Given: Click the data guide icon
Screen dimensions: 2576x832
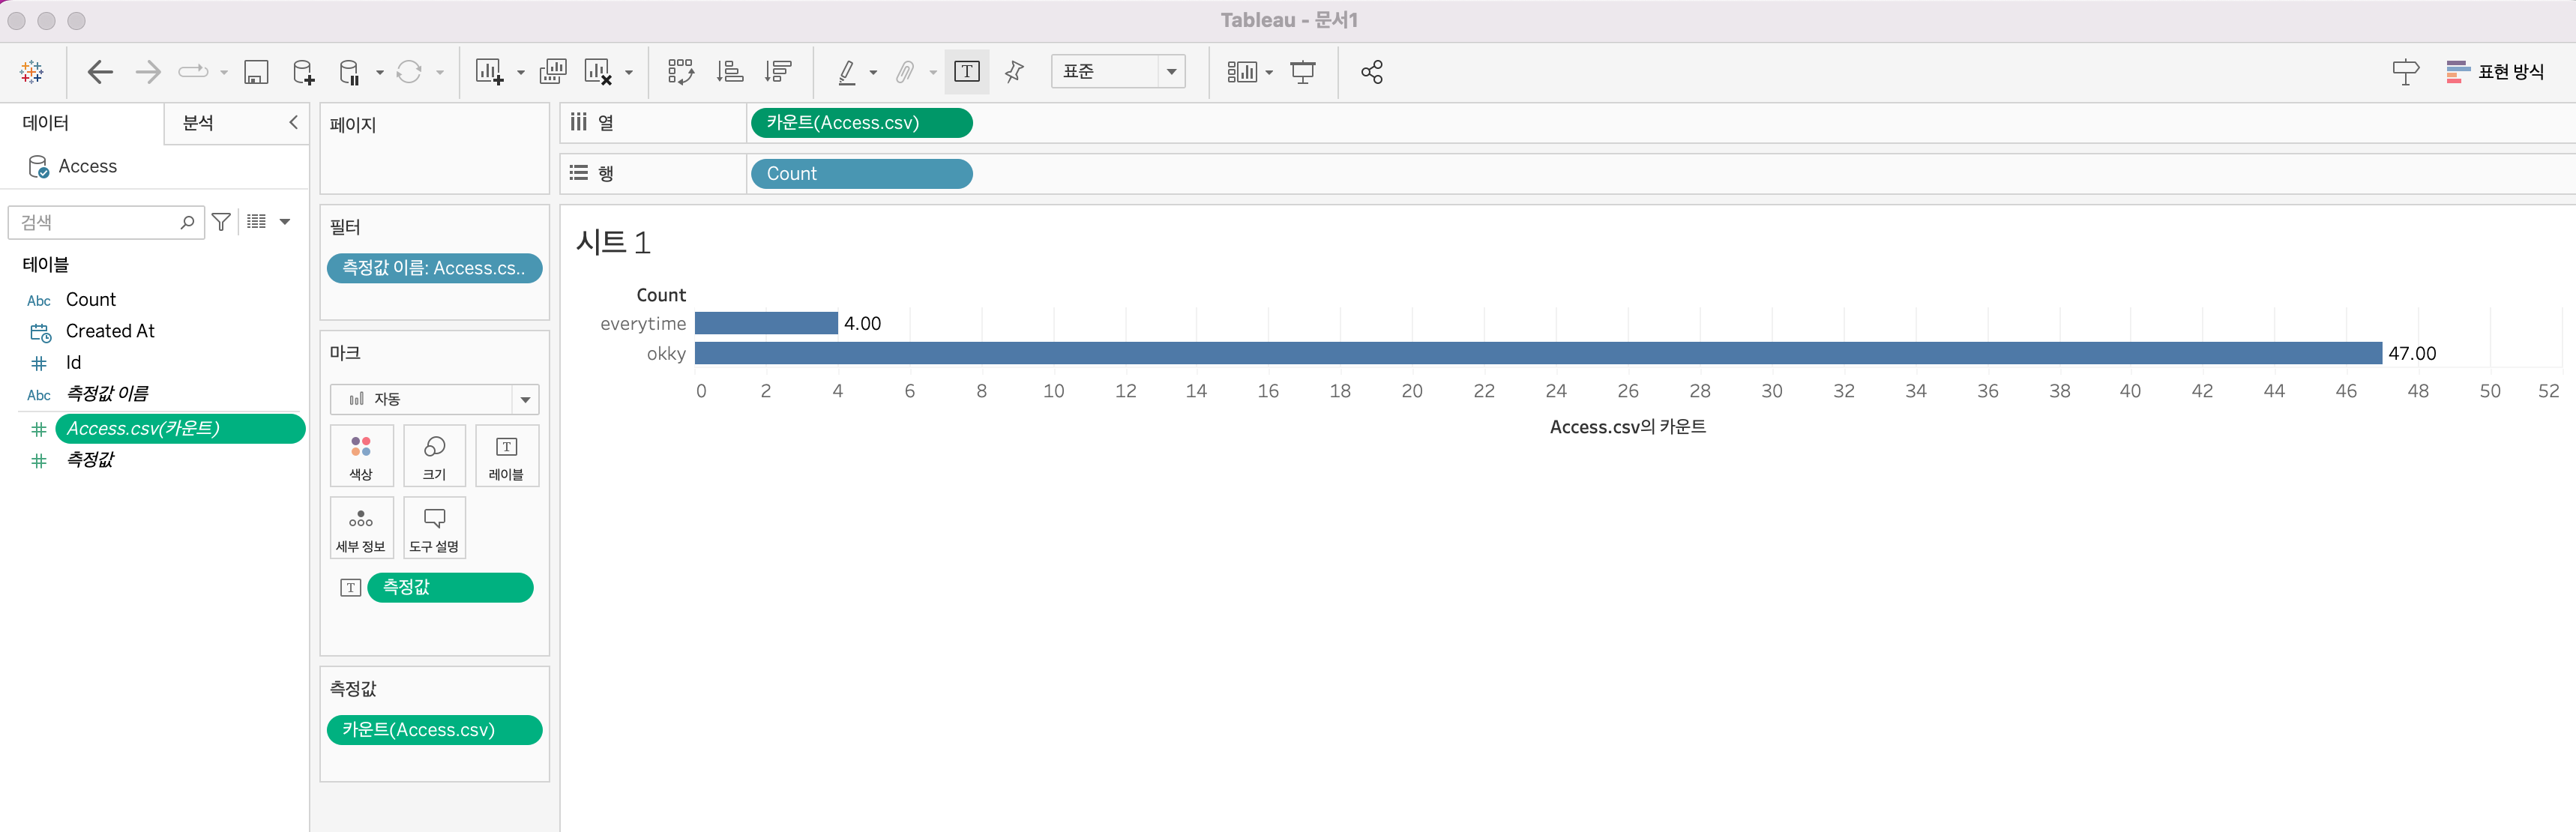Looking at the screenshot, I should 2405,71.
